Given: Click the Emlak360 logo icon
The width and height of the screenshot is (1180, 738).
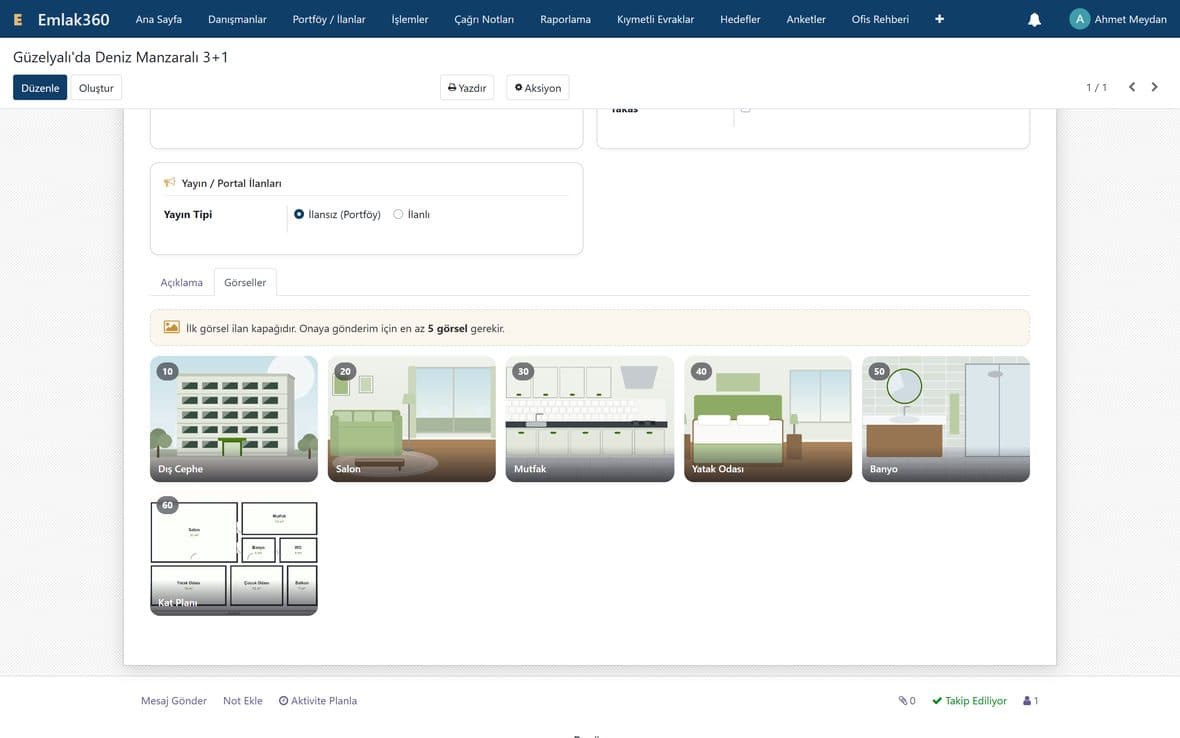Looking at the screenshot, I should 18,20.
